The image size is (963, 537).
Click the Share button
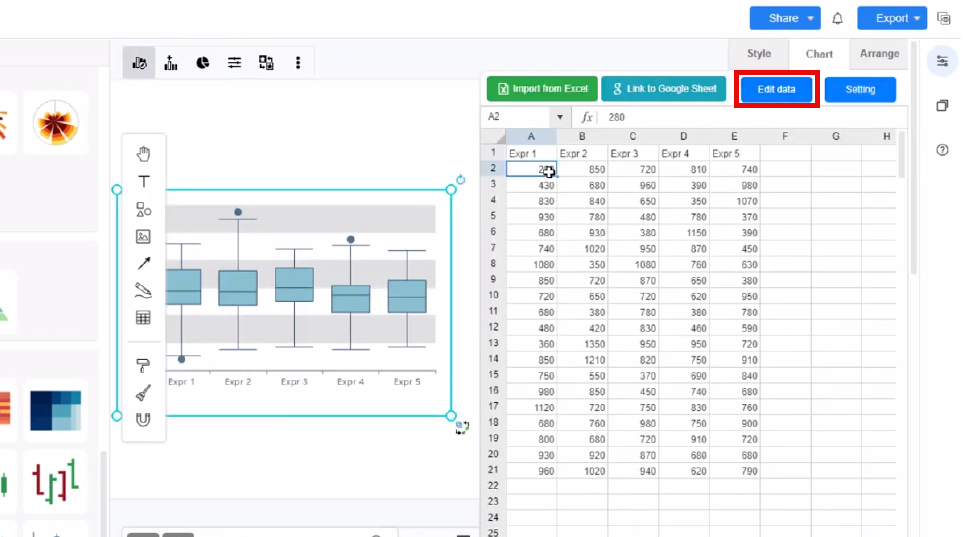784,18
